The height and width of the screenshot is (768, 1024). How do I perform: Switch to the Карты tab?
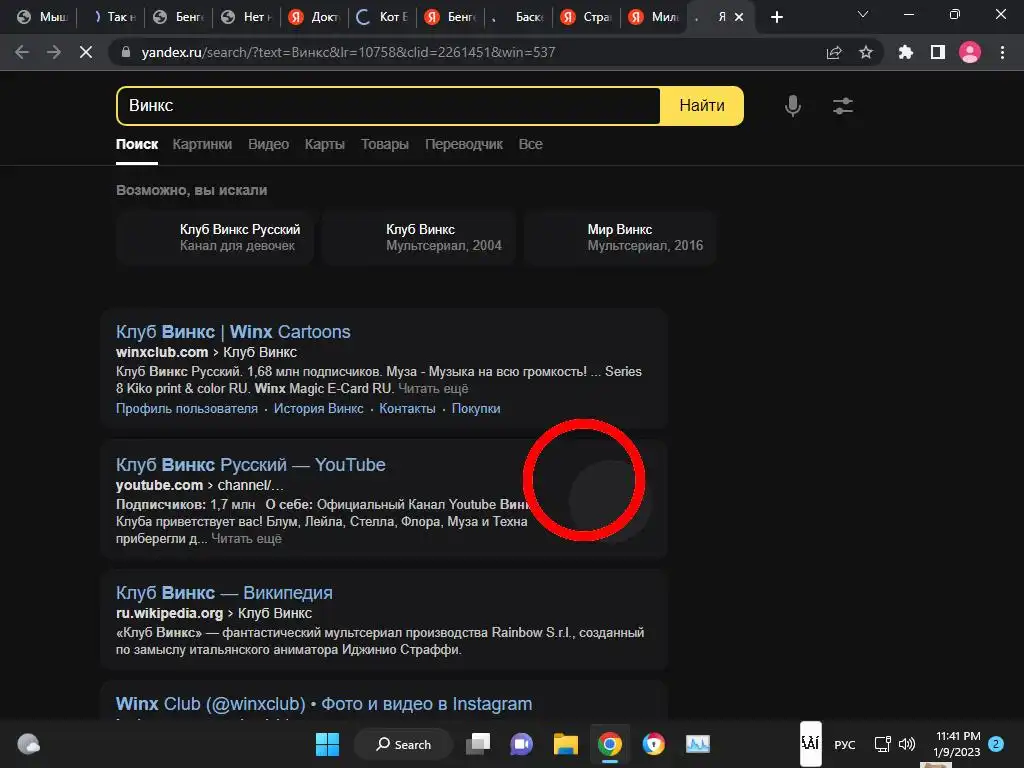325,144
